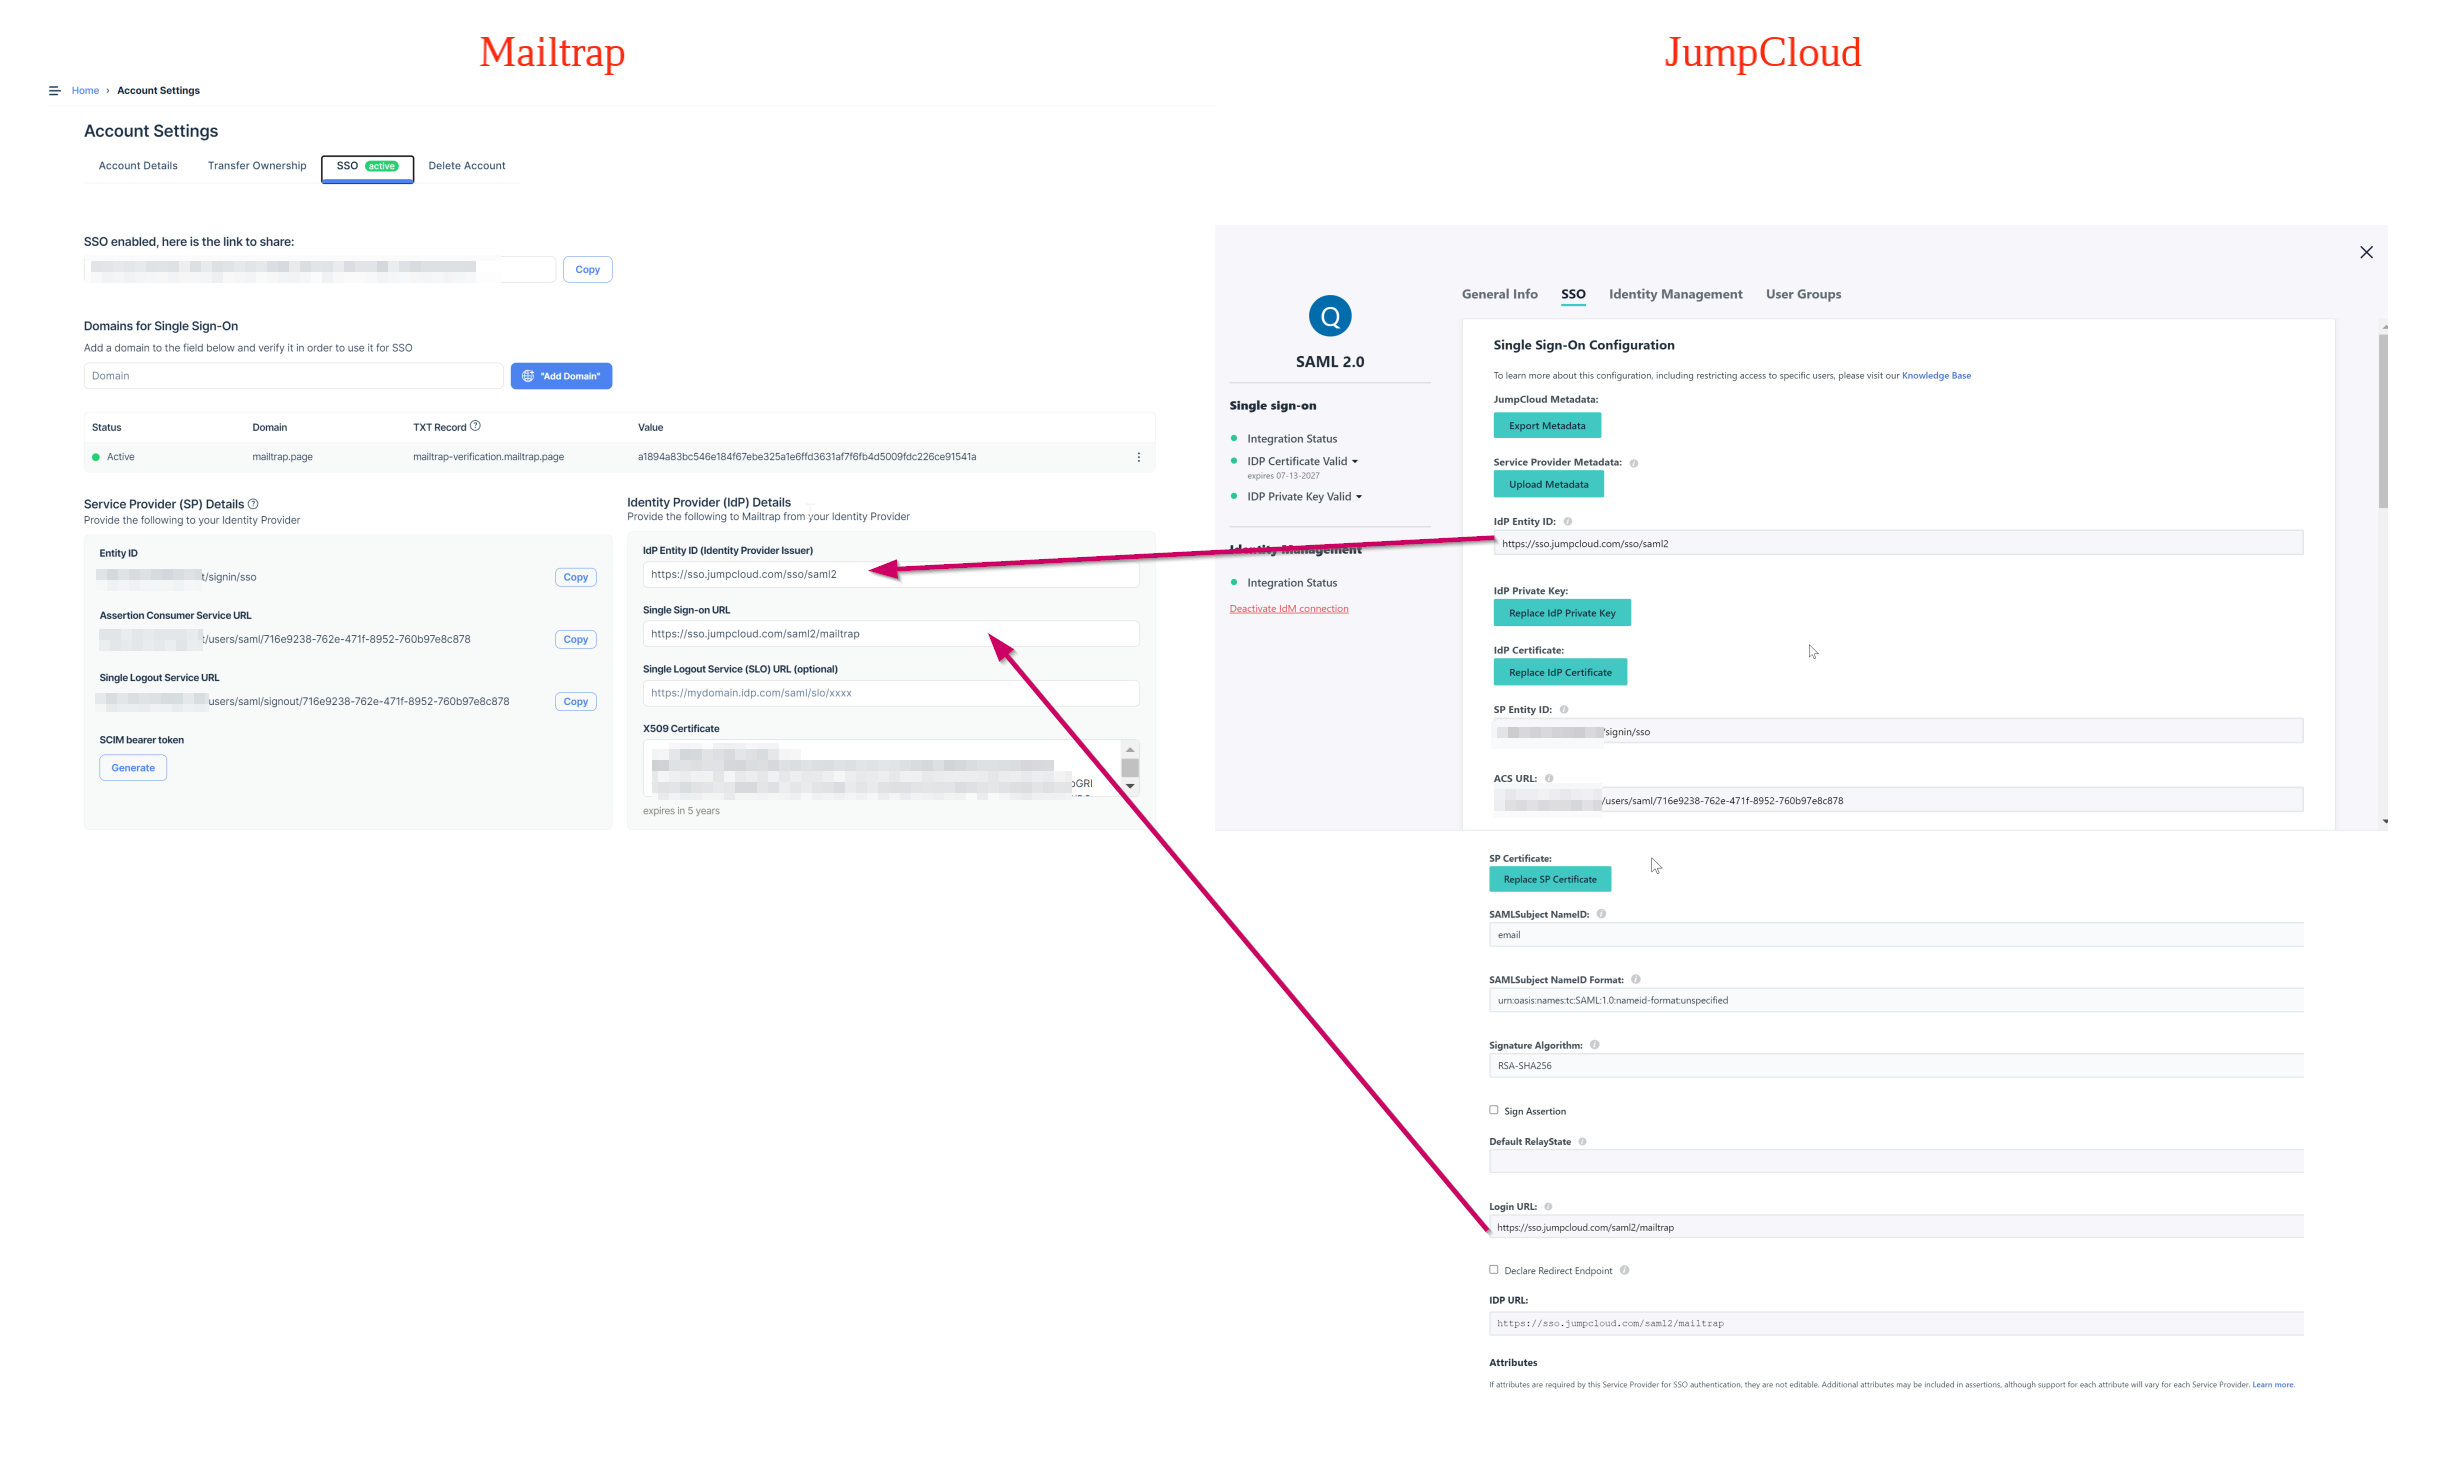The width and height of the screenshot is (2454, 1460).
Task: Switch to General Info tab in JumpCloud
Action: 1499,294
